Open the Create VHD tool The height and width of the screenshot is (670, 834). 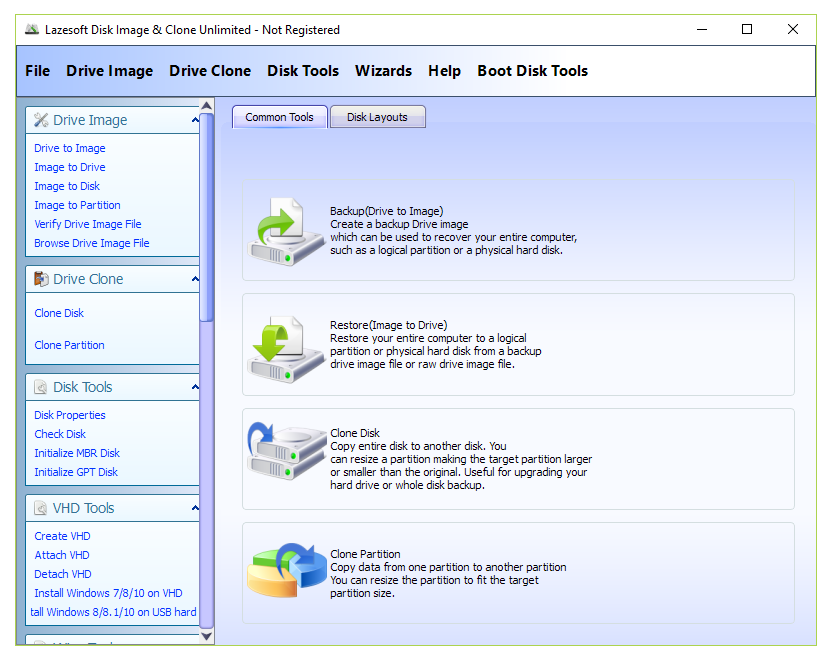61,536
